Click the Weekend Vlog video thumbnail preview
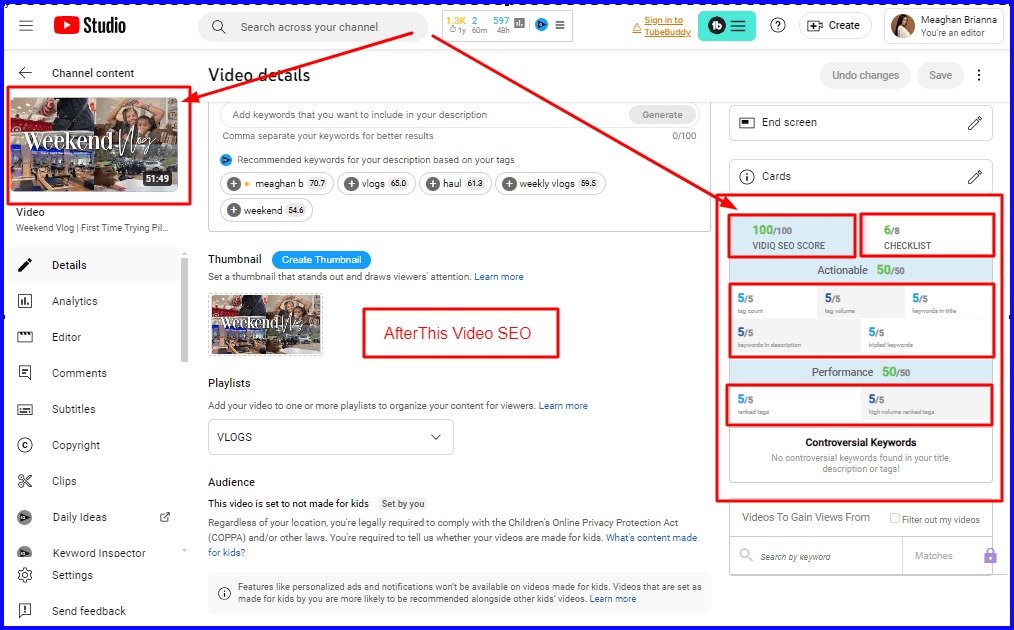Viewport: 1014px width, 630px height. point(94,144)
